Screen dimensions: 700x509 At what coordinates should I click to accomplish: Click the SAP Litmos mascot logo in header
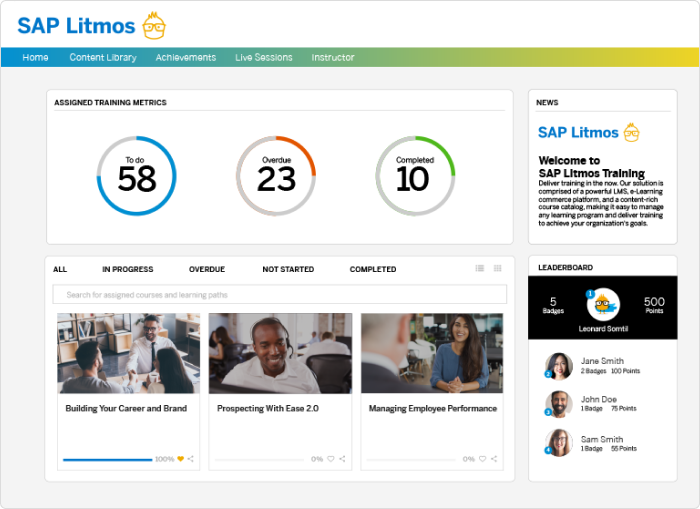[154, 25]
